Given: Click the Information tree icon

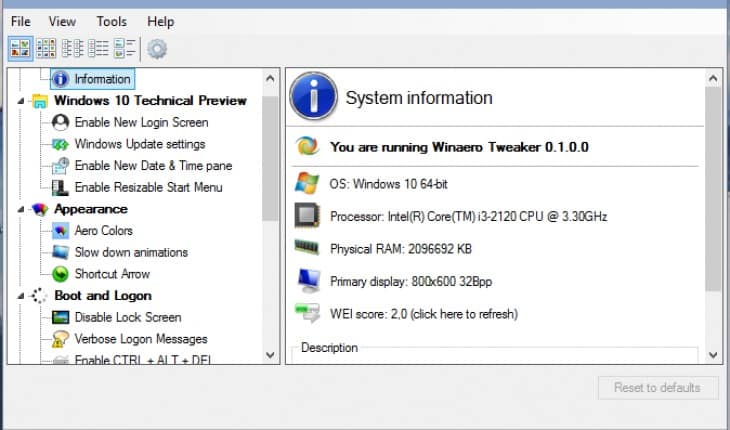Looking at the screenshot, I should [61, 79].
